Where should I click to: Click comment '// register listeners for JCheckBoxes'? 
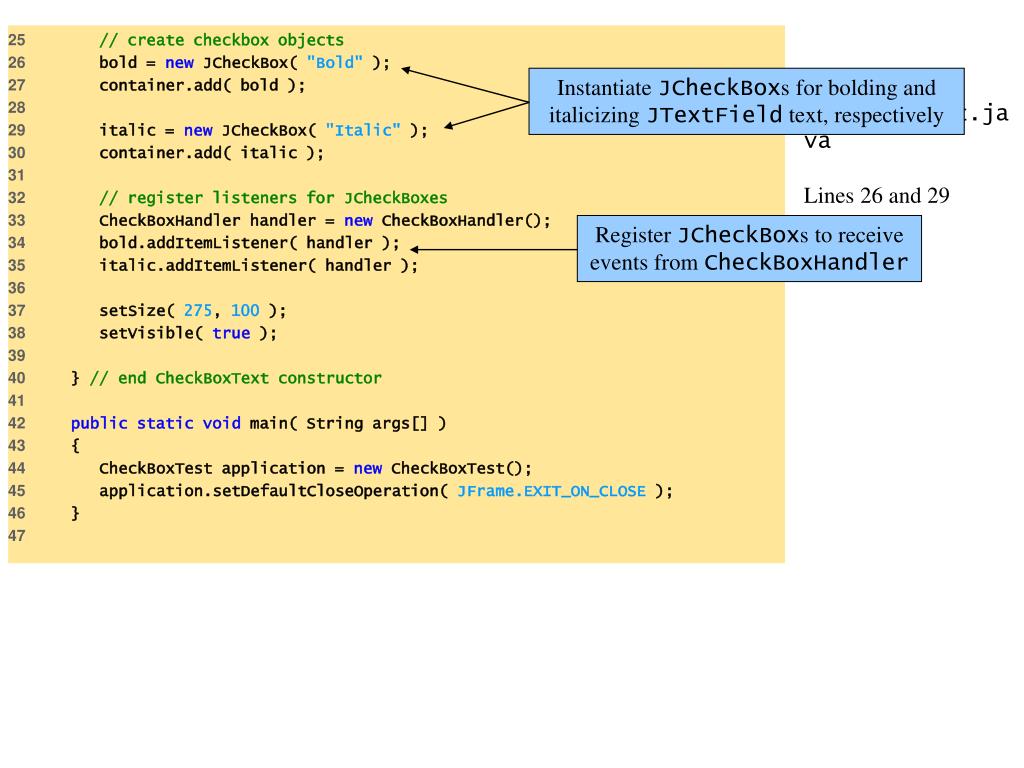point(273,198)
